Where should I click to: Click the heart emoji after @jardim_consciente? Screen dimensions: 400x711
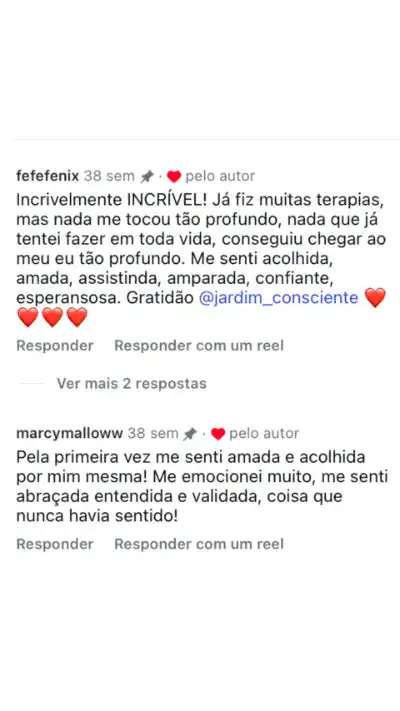click(x=375, y=298)
